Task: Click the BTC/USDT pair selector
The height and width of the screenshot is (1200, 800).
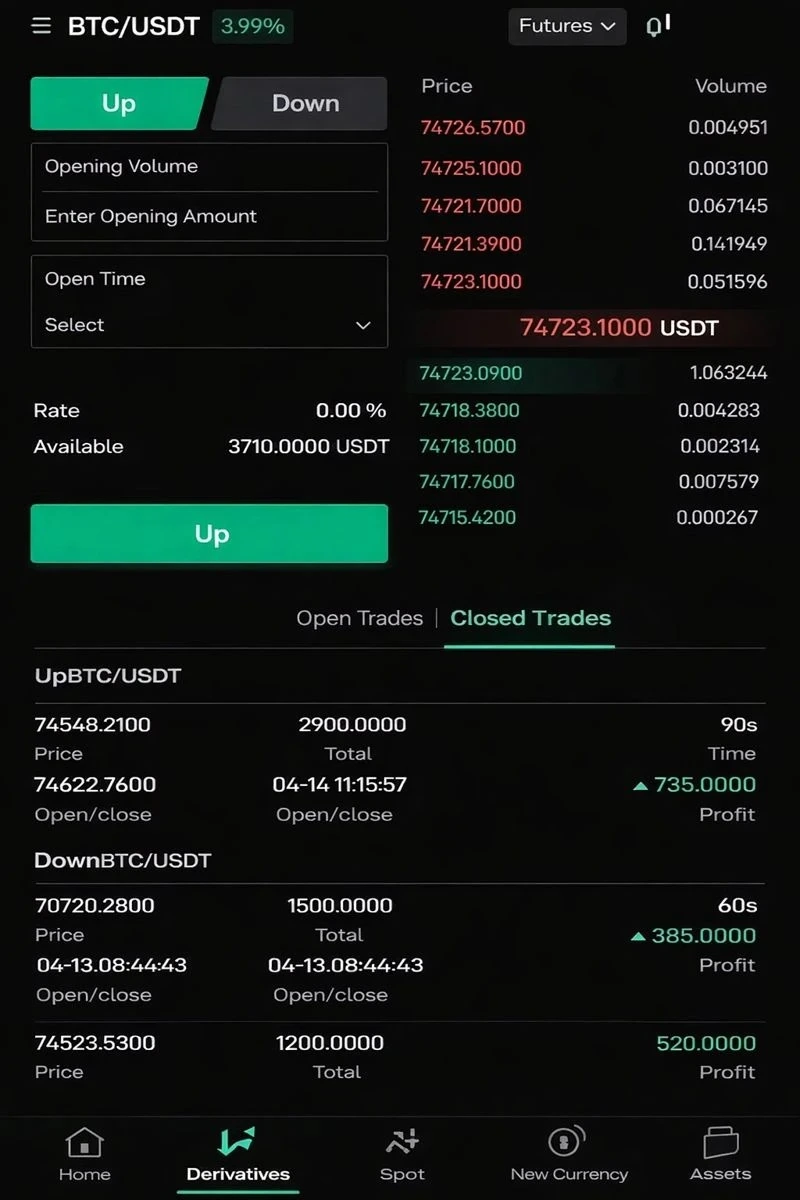Action: 134,26
